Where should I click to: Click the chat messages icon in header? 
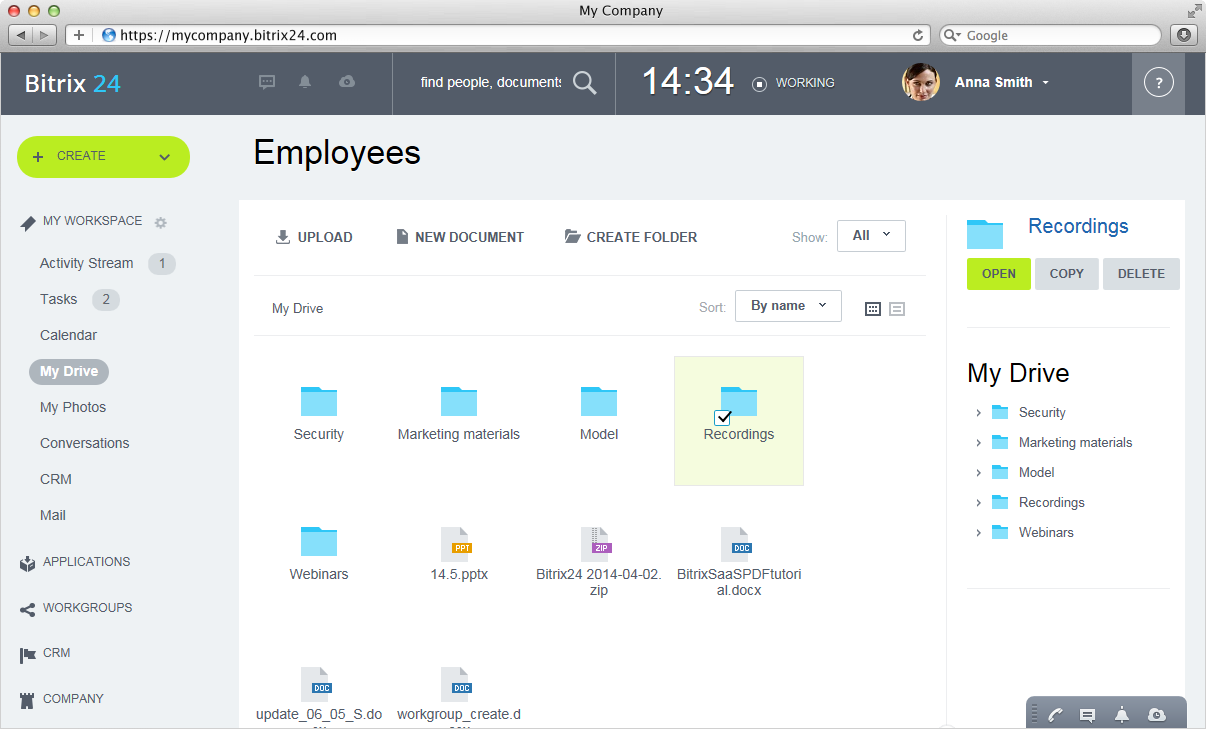click(267, 82)
